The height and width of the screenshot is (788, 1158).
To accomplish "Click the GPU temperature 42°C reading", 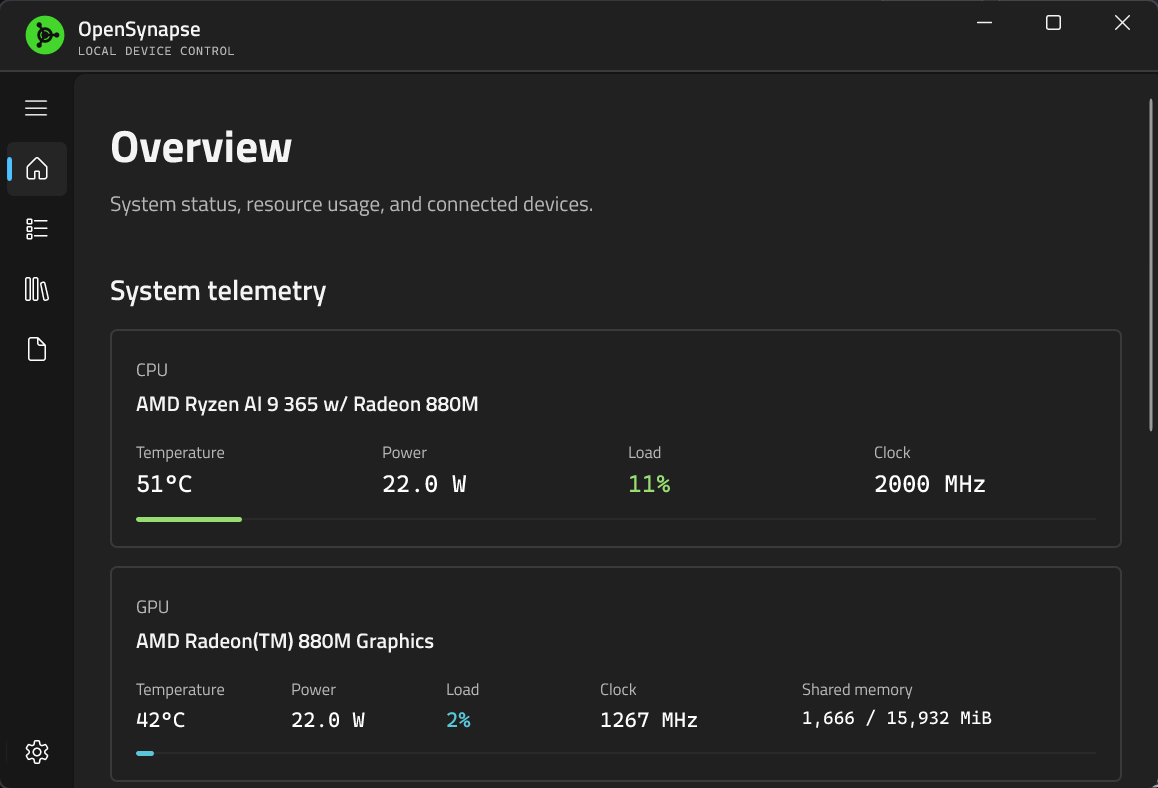I will (x=161, y=720).
